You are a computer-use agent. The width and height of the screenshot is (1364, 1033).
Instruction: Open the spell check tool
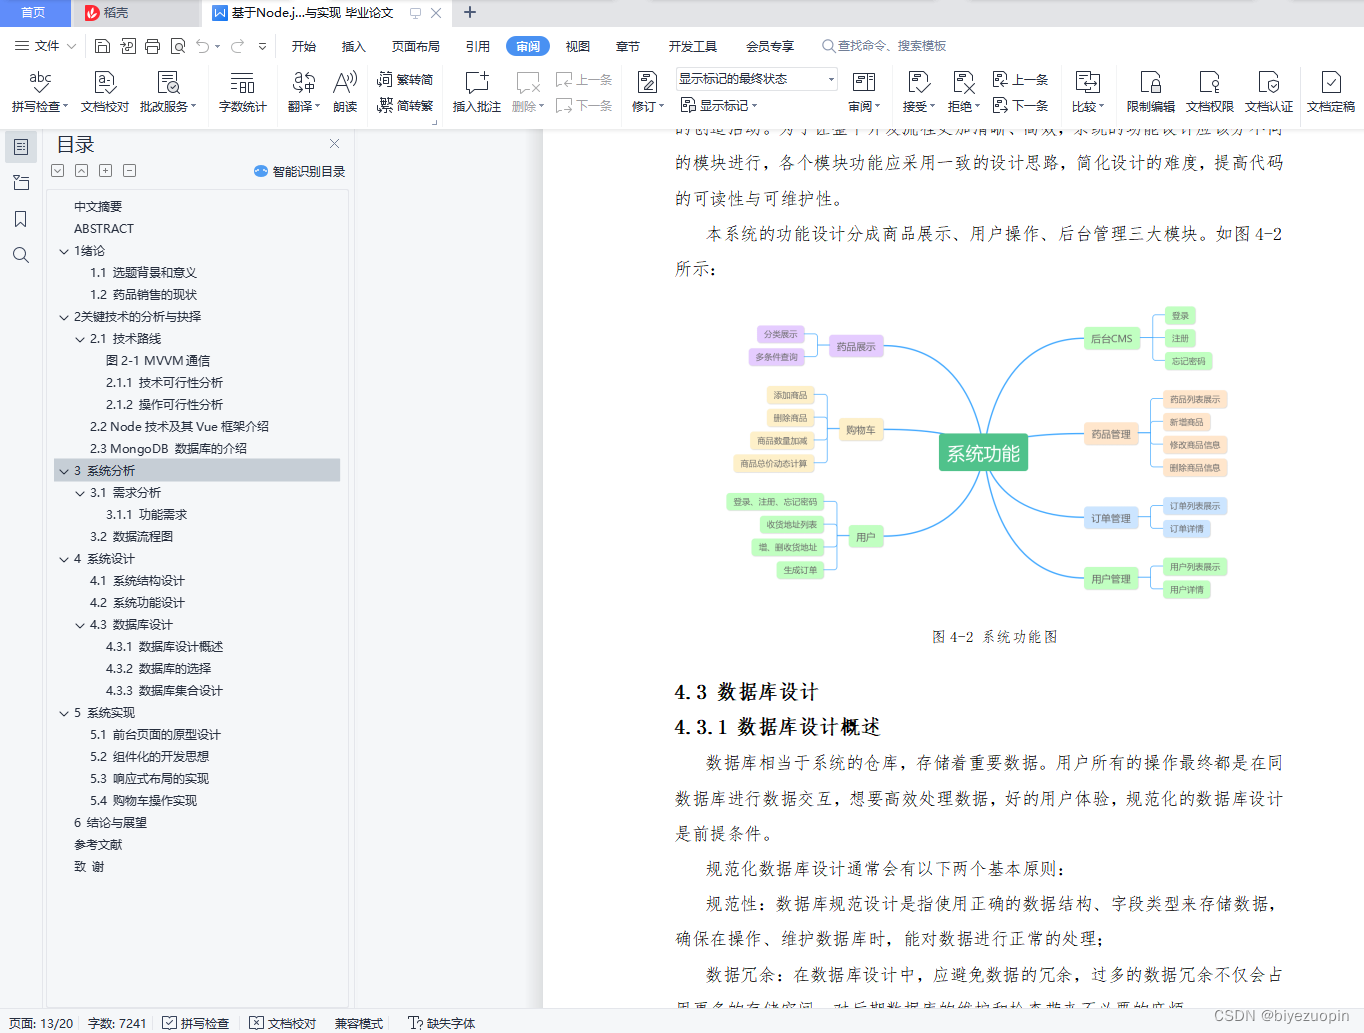40,91
